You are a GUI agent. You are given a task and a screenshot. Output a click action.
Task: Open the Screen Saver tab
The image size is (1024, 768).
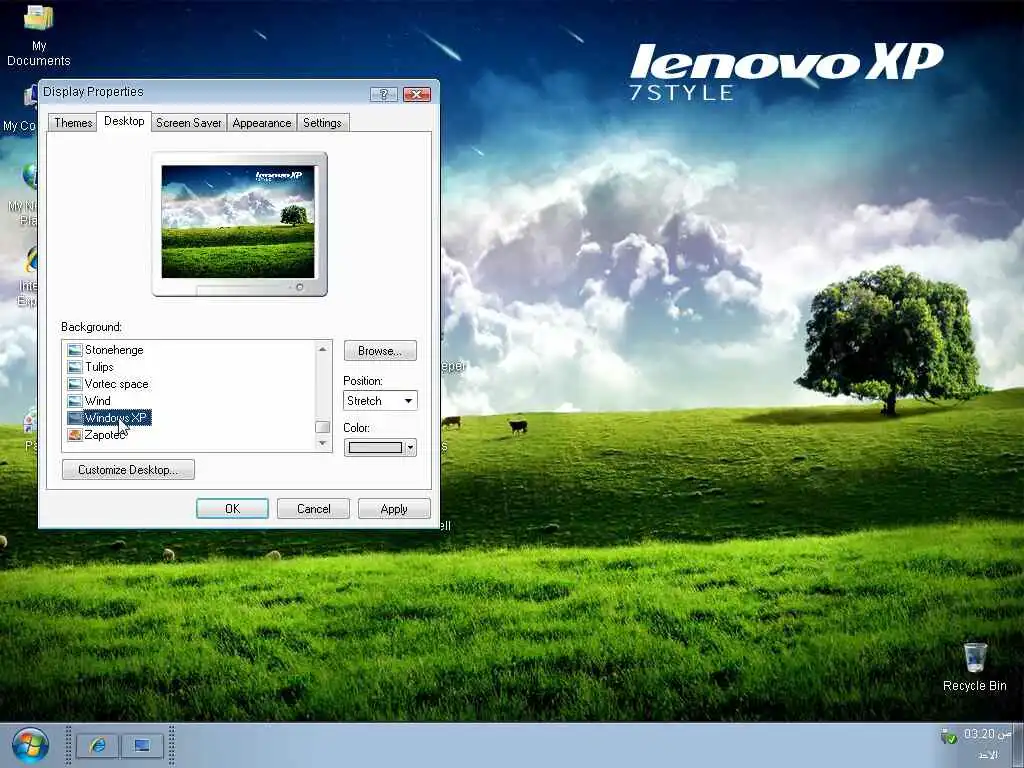click(189, 123)
